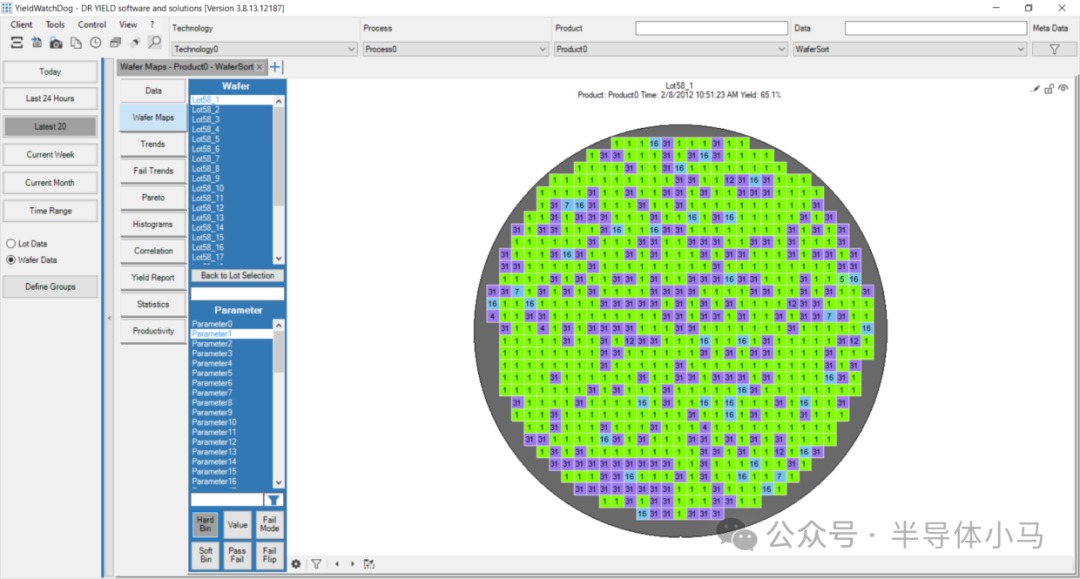Select Parameter12 in the parameter list
Screen dimensions: 1080x579
click(231, 442)
